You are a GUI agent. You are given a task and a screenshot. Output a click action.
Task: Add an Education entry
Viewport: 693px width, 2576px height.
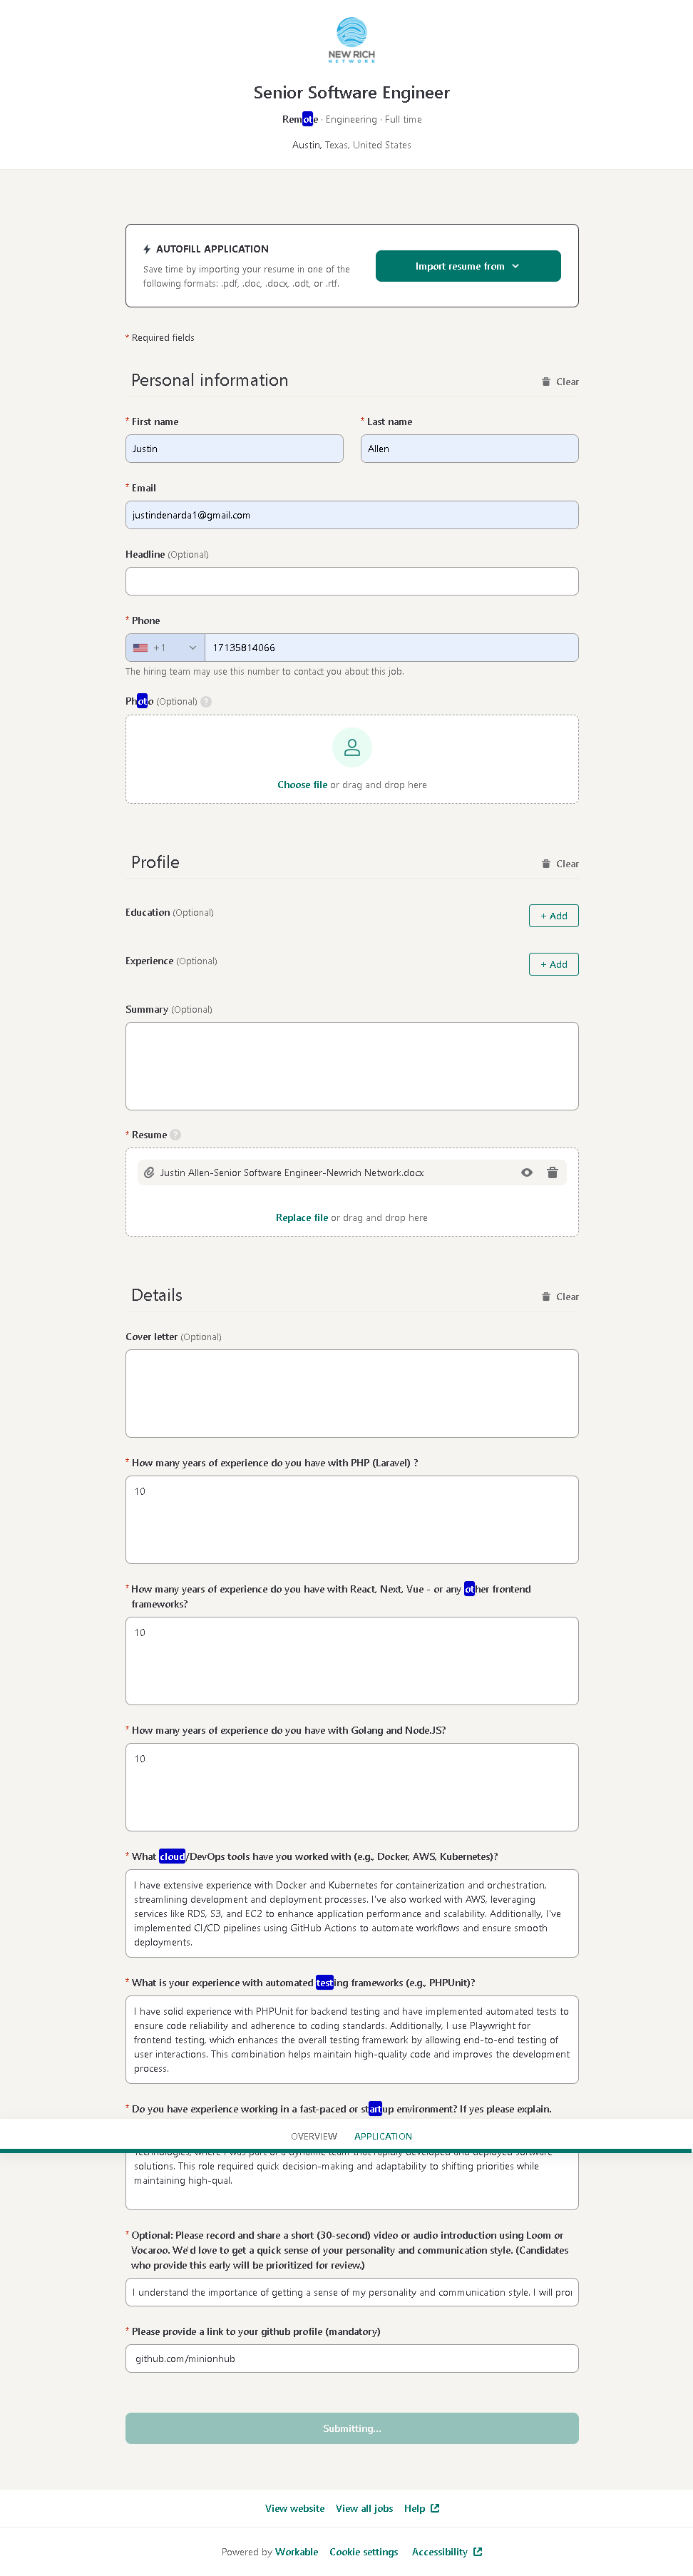pyautogui.click(x=553, y=916)
